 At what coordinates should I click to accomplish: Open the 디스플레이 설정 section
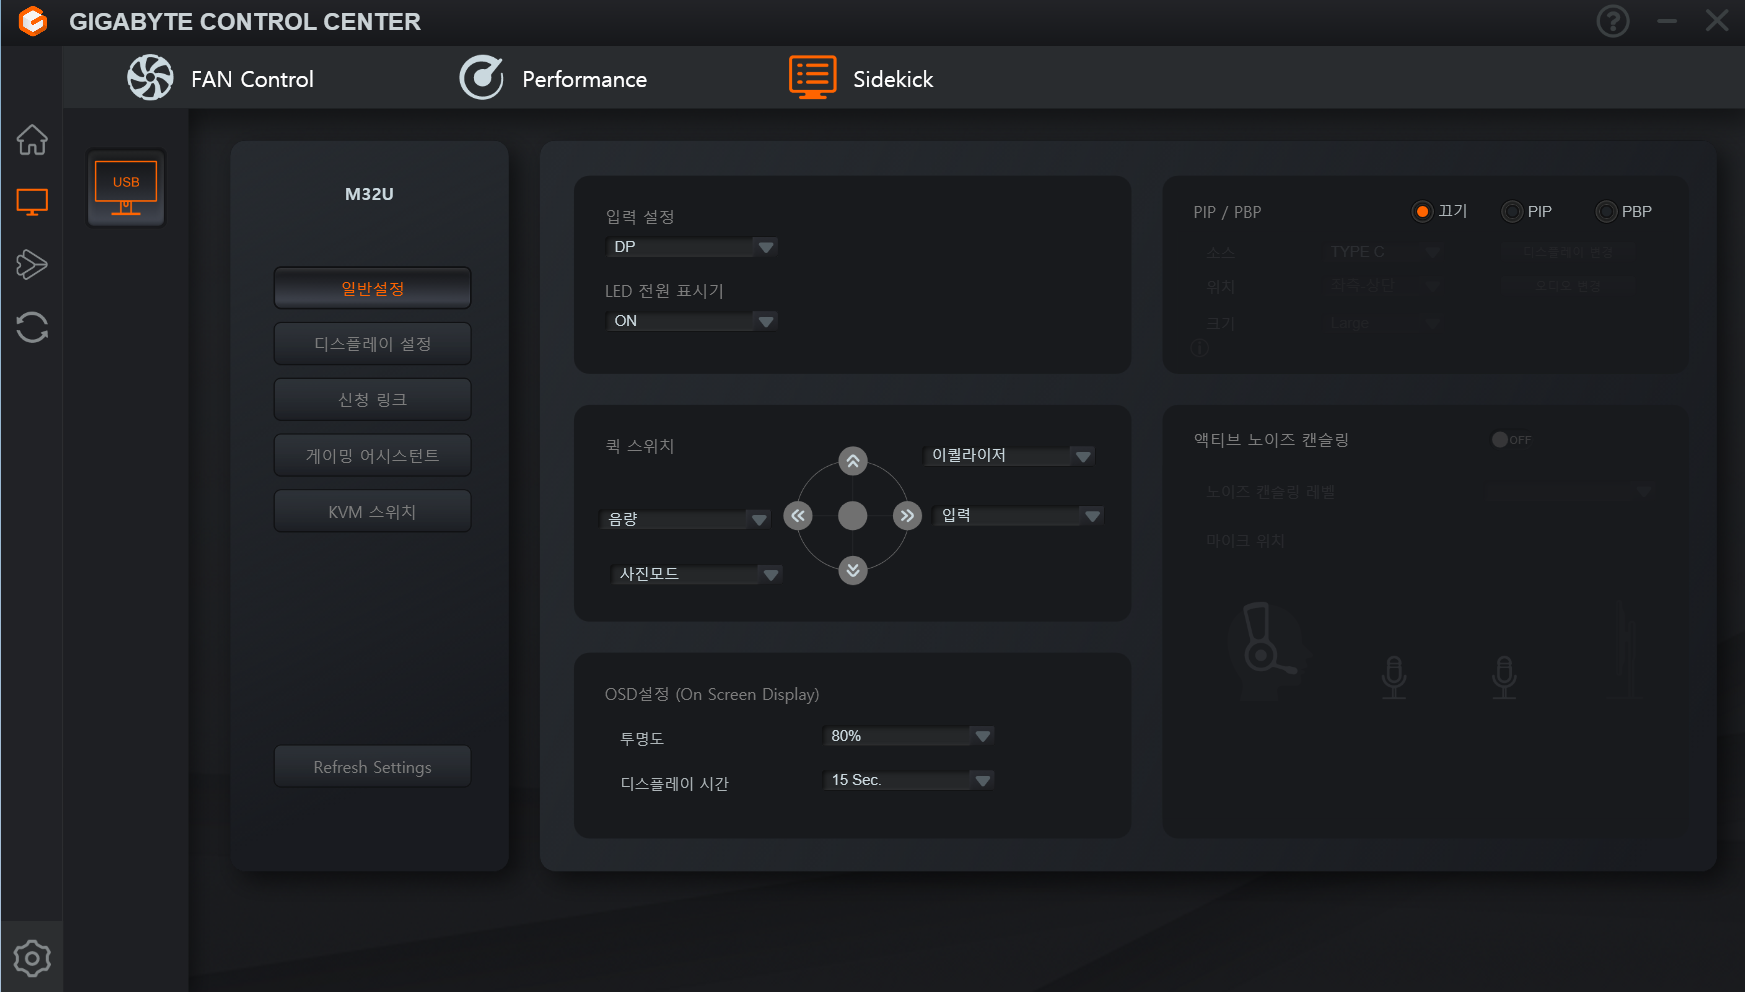(373, 344)
